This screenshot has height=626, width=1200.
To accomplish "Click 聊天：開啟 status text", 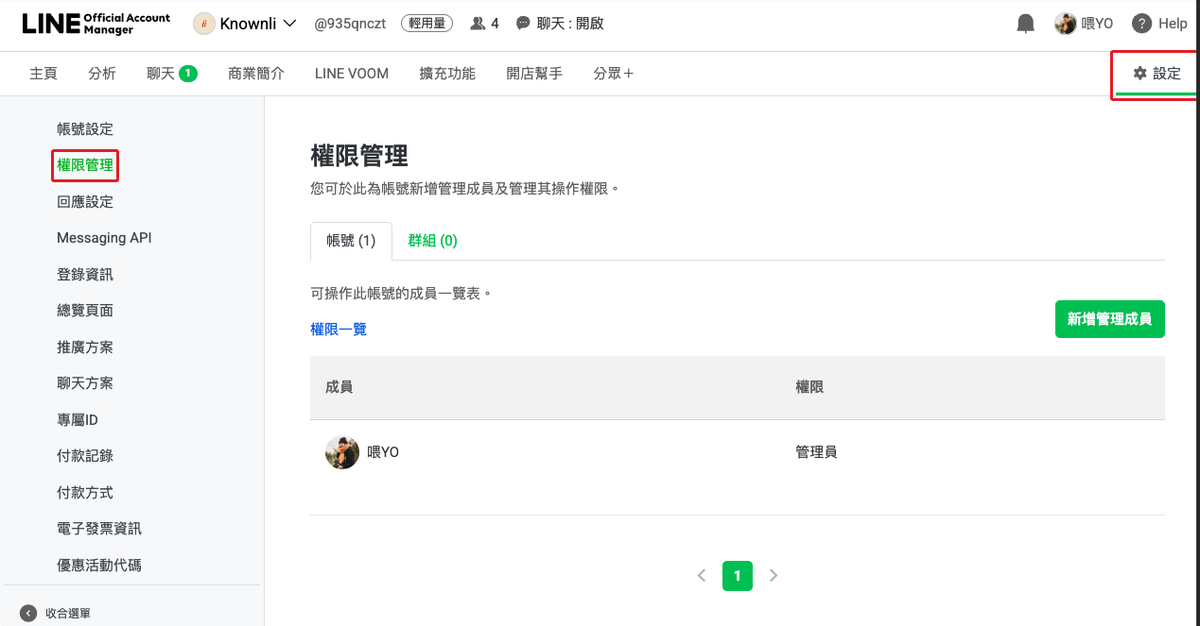I will [x=570, y=23].
